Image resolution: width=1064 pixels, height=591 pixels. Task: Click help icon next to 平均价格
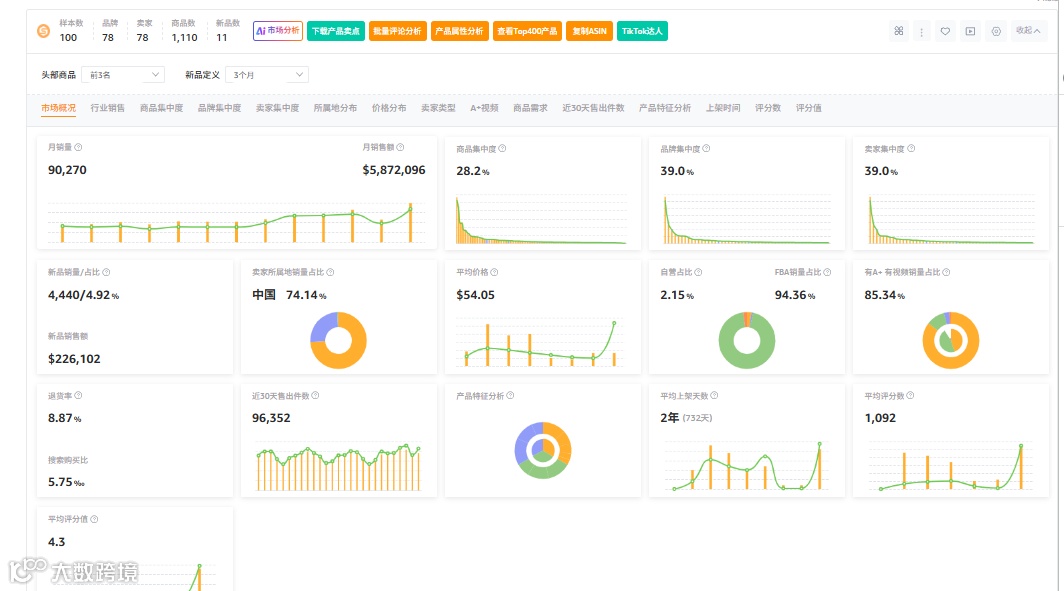click(494, 272)
